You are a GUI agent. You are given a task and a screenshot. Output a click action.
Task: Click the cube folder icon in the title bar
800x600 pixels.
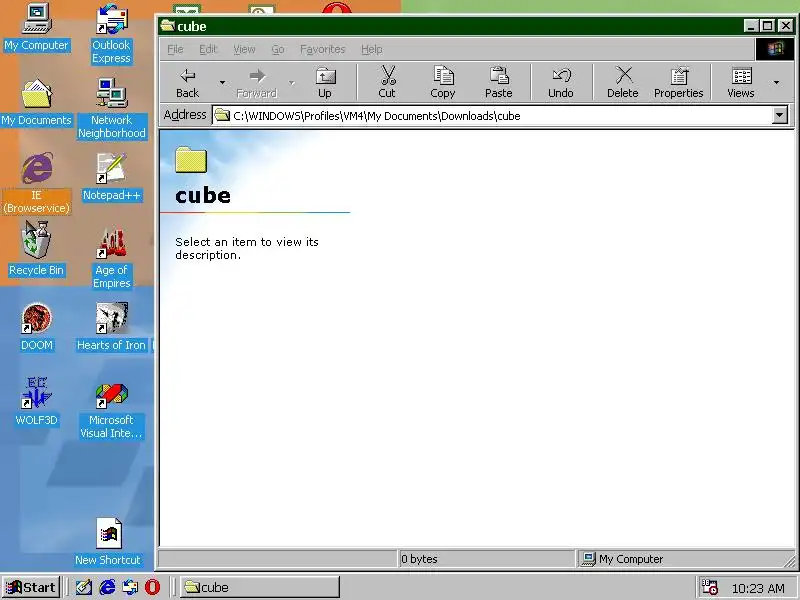point(167,26)
